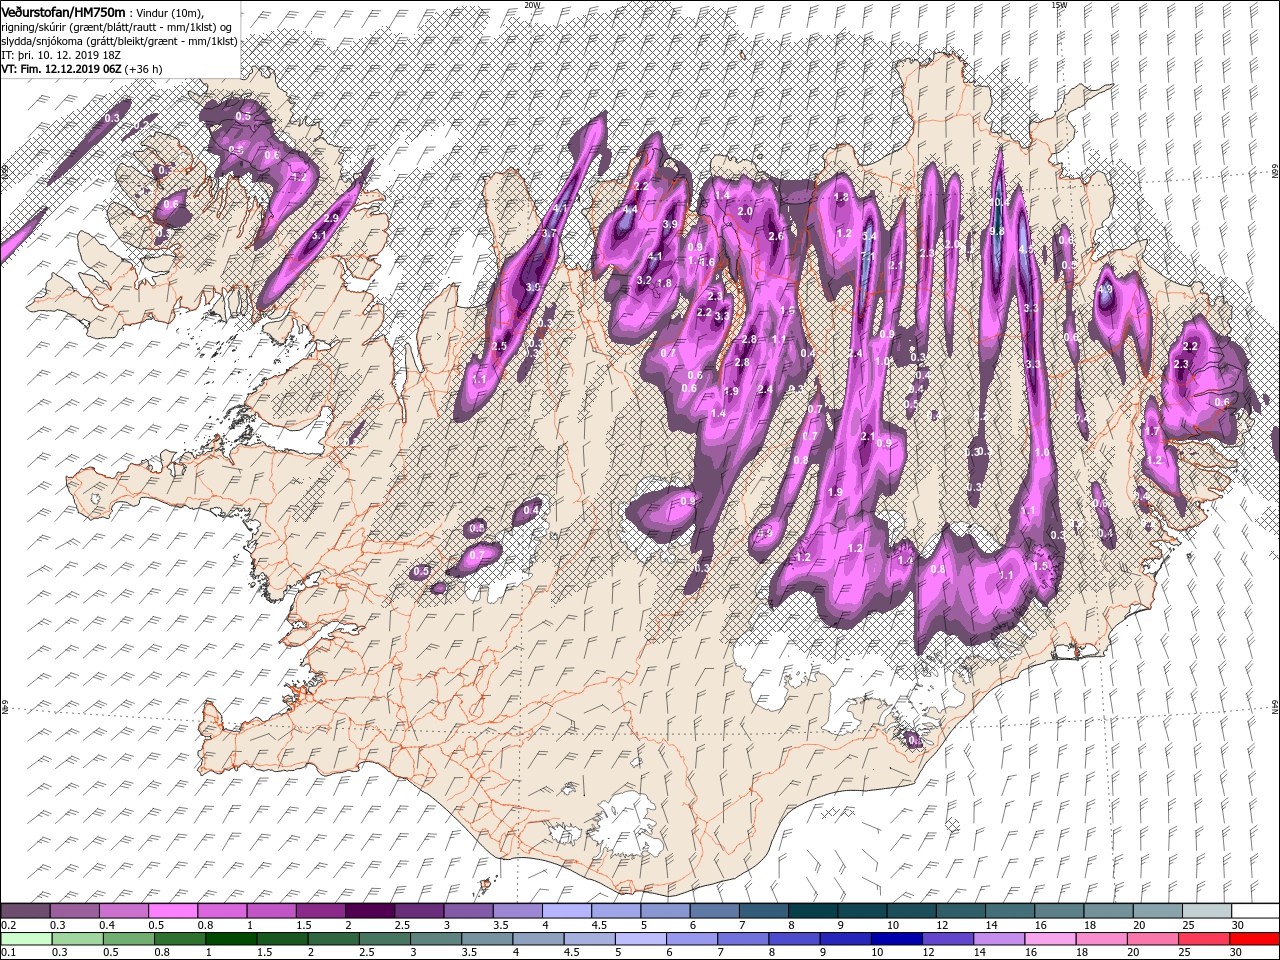The height and width of the screenshot is (960, 1280).
Task: Click the 'rigning/skúrir' legend description line
Action: tap(117, 27)
